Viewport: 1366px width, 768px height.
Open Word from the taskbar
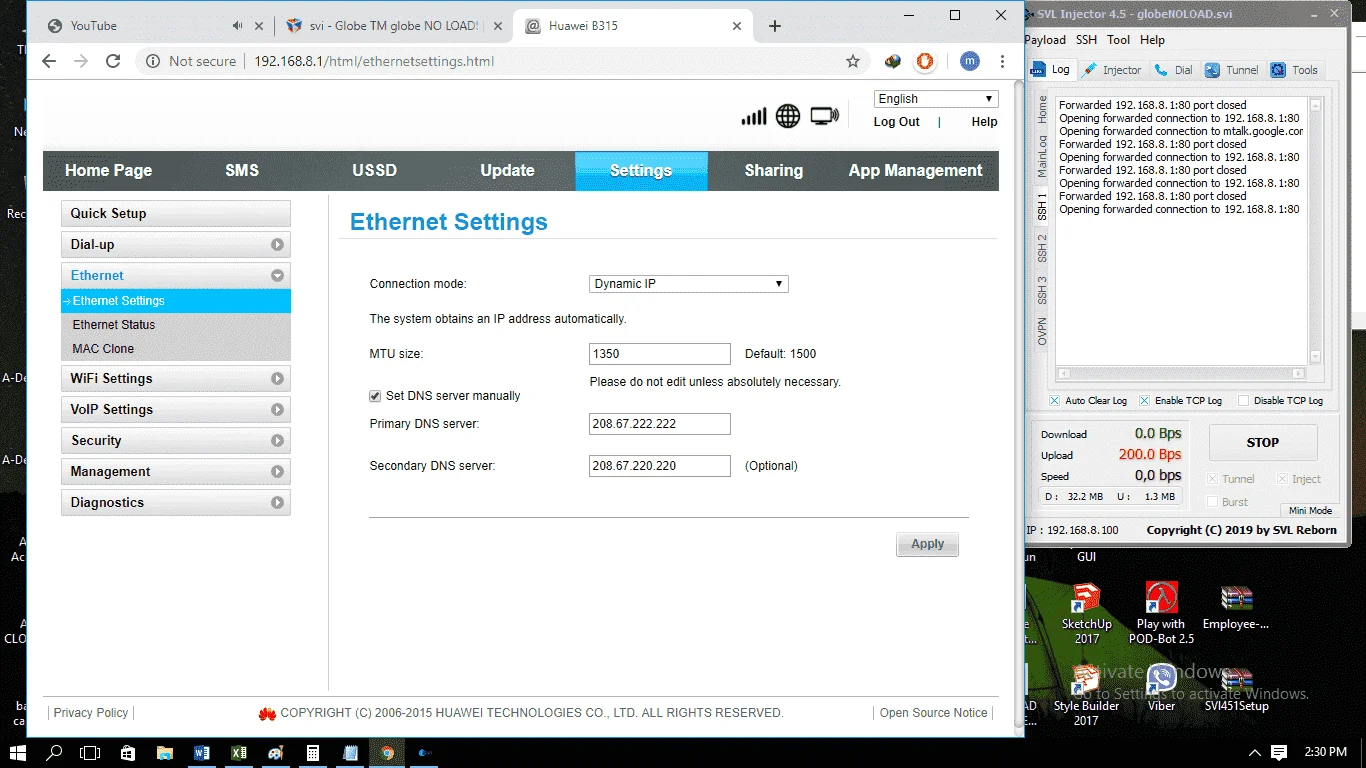coord(201,753)
